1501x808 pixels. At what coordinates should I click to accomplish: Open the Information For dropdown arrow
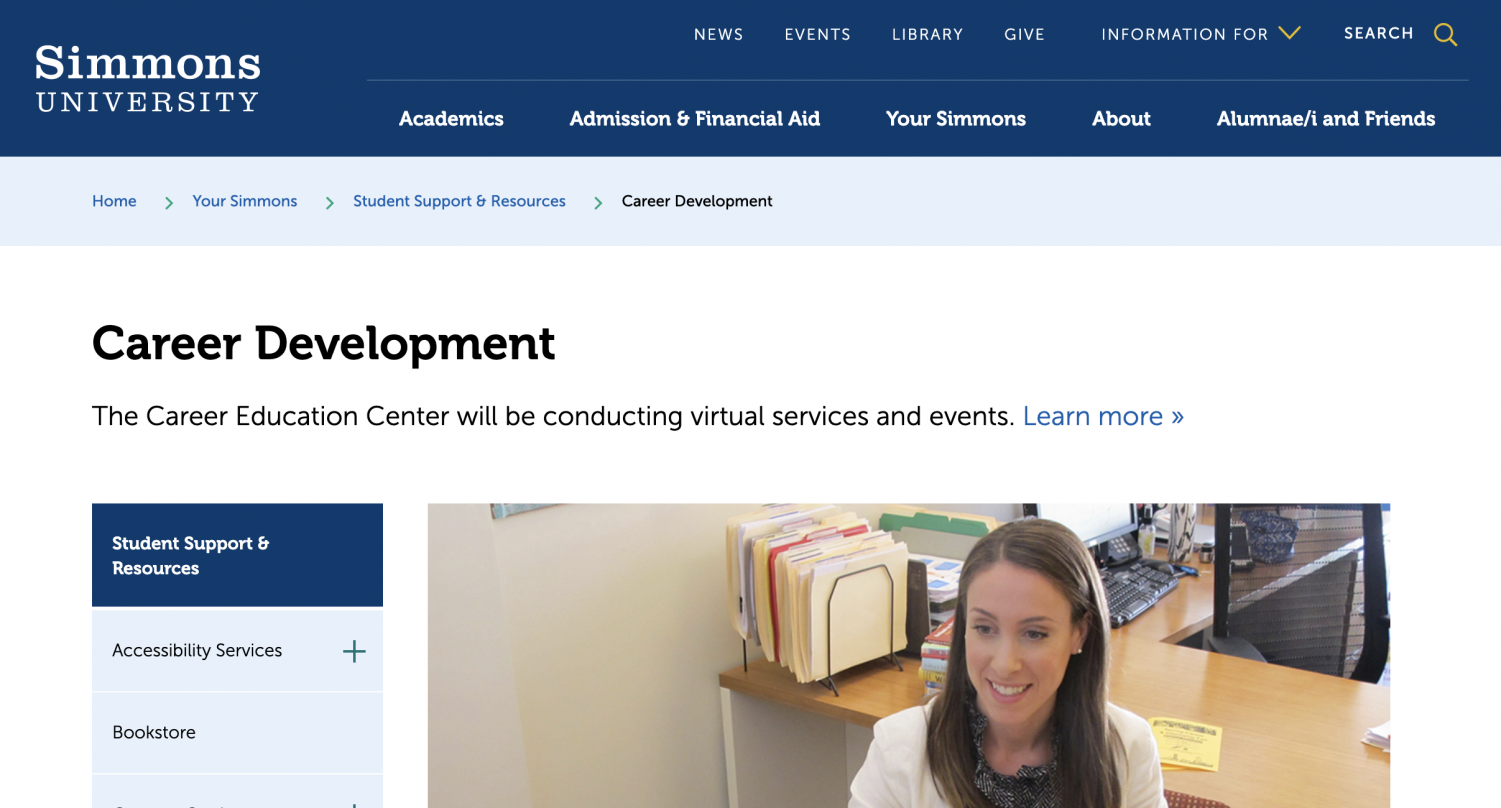(x=1289, y=33)
